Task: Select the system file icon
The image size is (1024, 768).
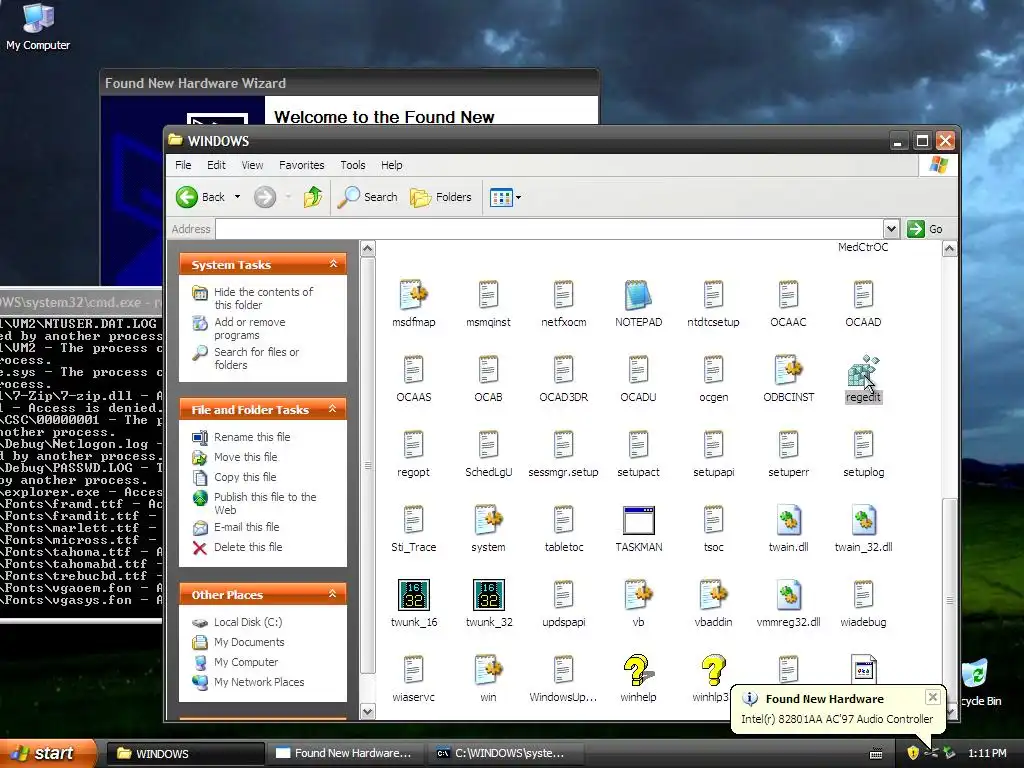Action: pyautogui.click(x=488, y=520)
